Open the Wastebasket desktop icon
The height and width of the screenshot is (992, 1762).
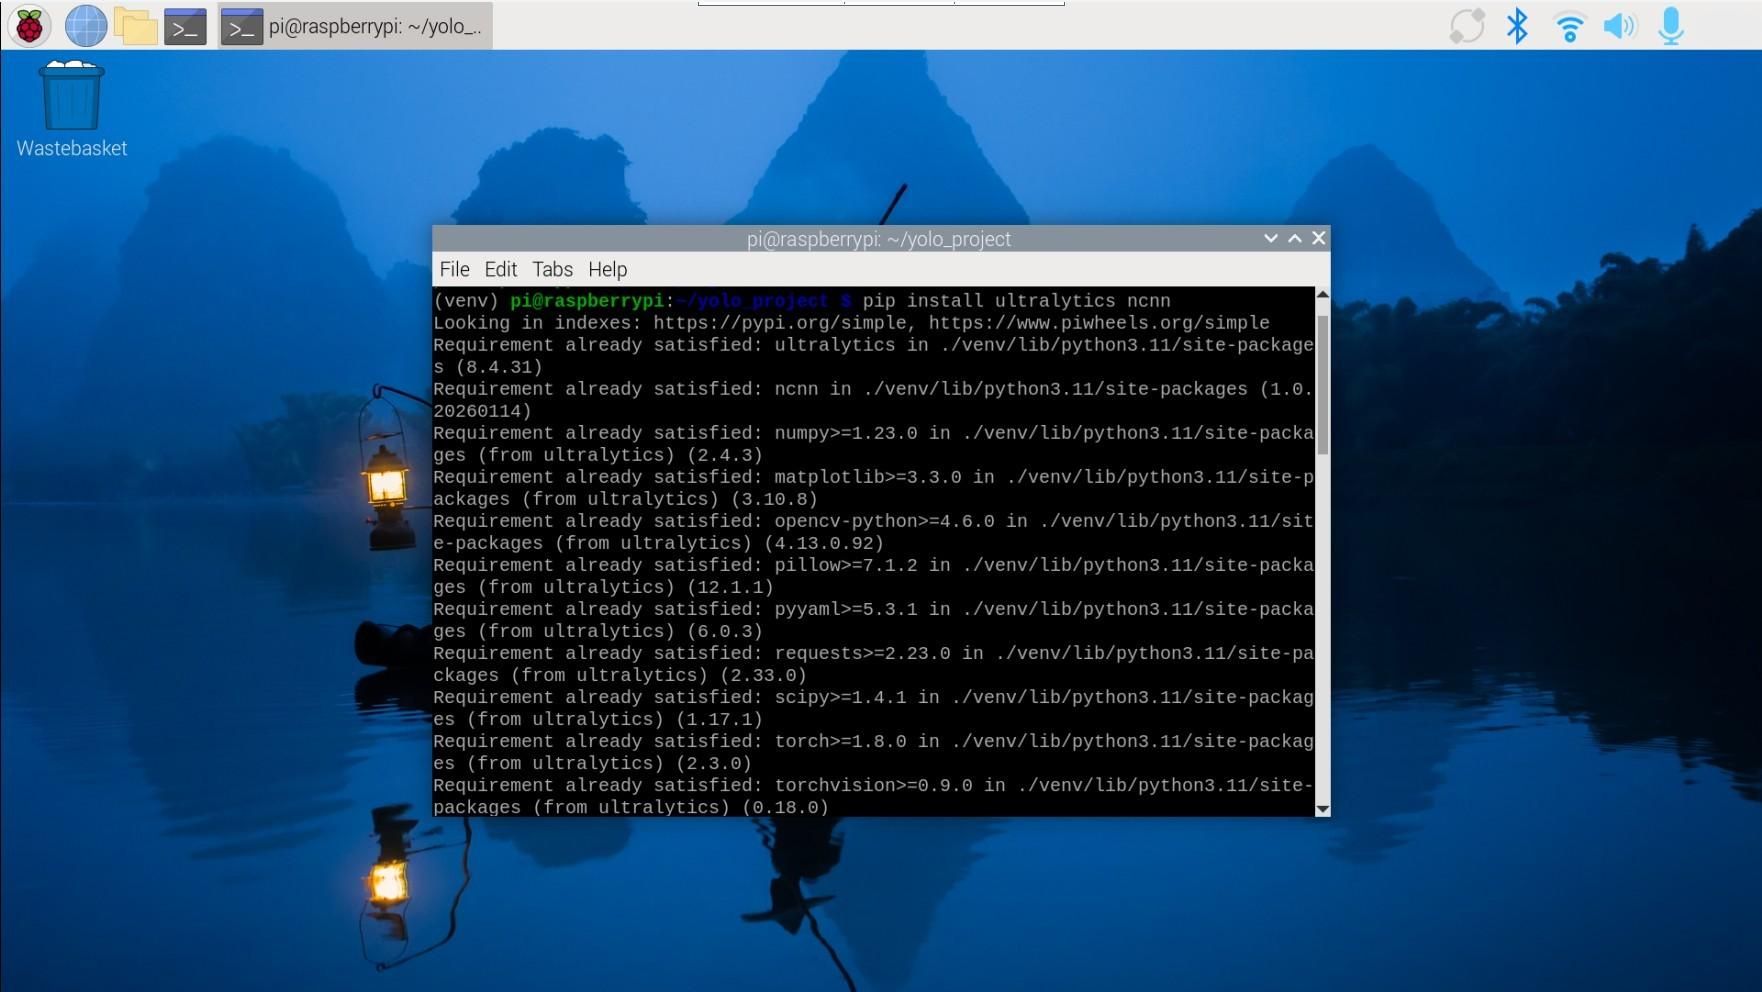point(71,109)
